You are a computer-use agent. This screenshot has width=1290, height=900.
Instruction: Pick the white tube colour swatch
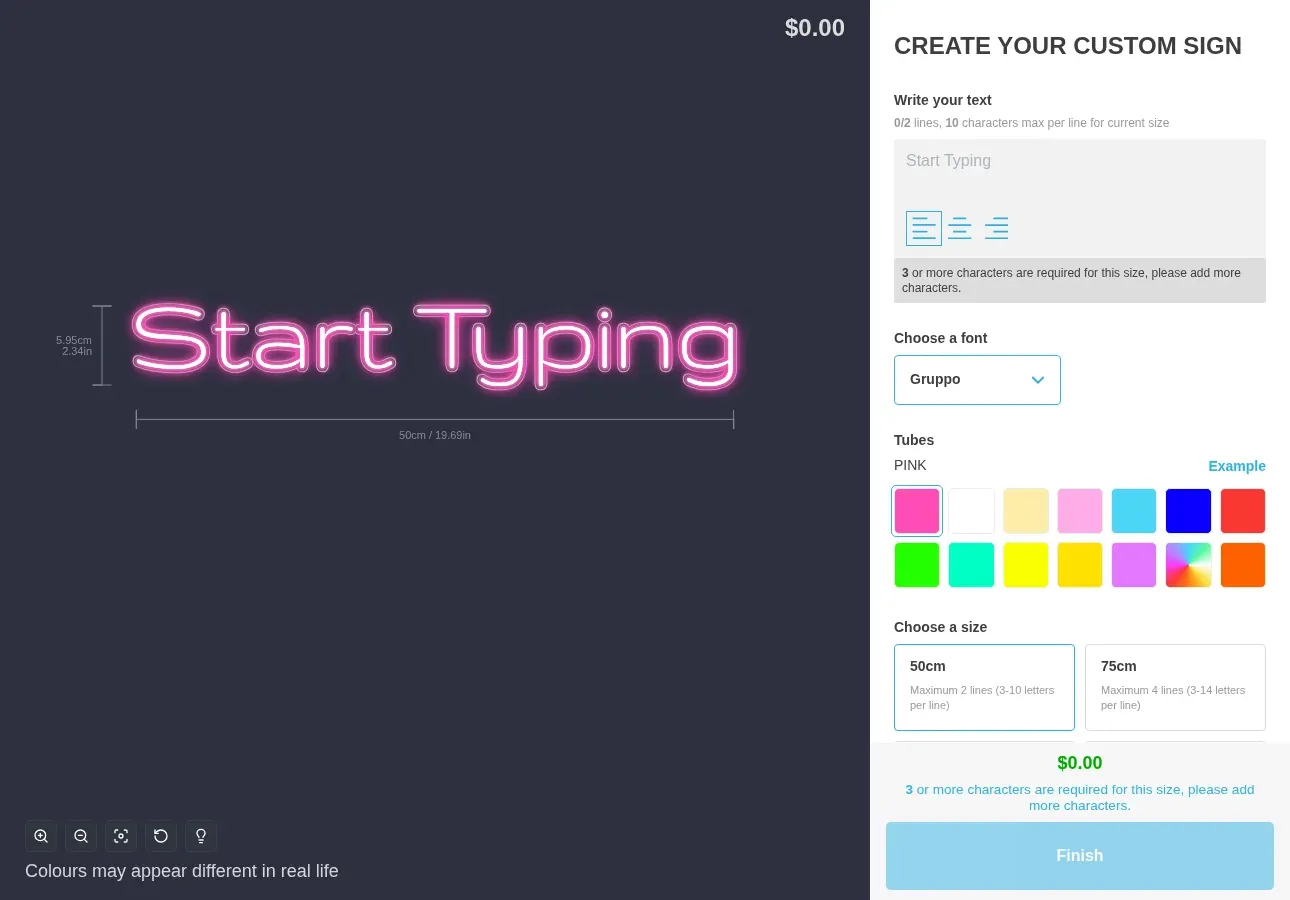(x=971, y=511)
